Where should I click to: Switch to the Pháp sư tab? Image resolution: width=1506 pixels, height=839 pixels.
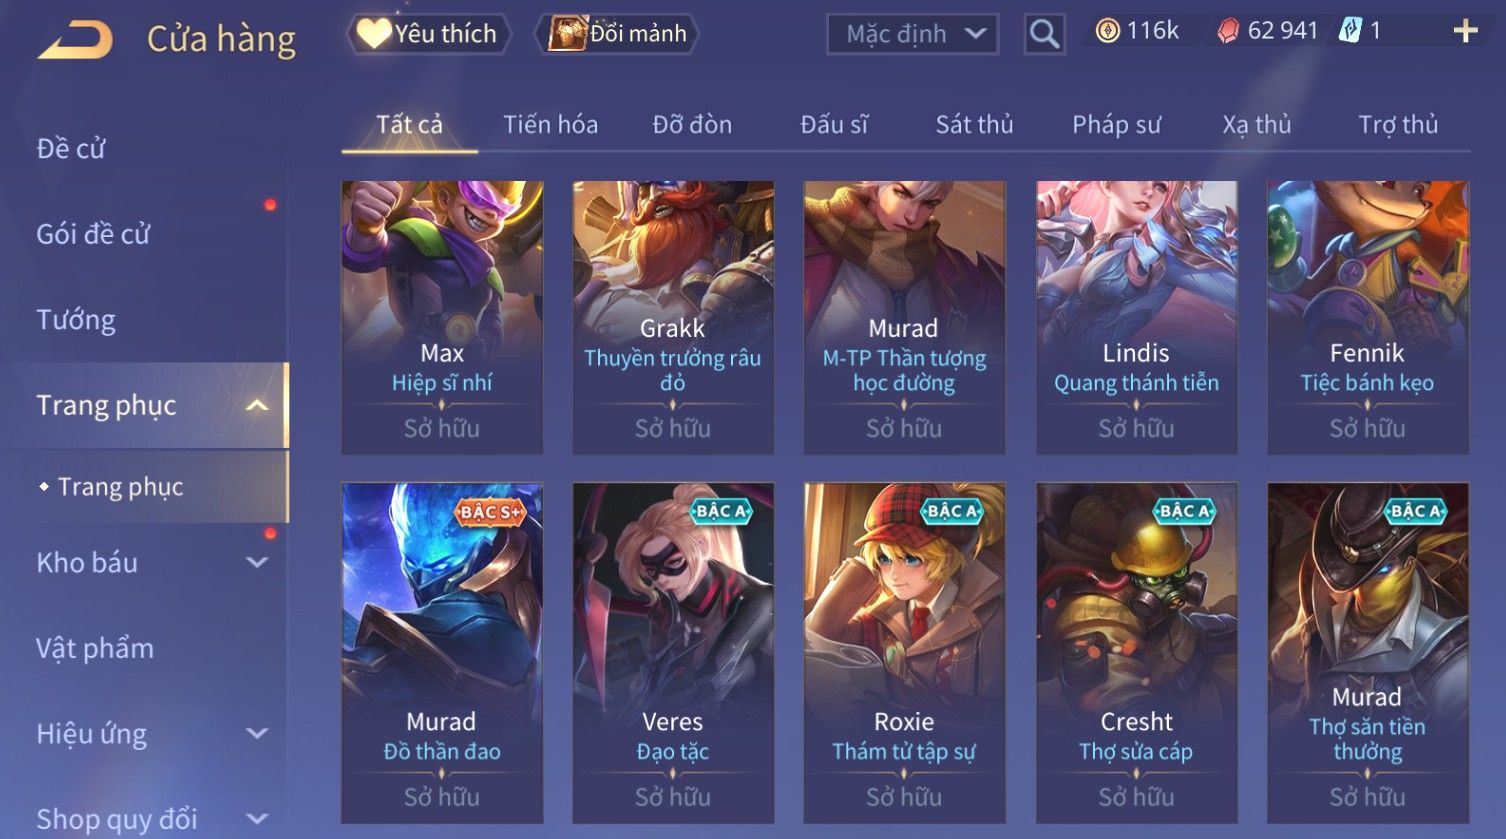pyautogui.click(x=1116, y=125)
